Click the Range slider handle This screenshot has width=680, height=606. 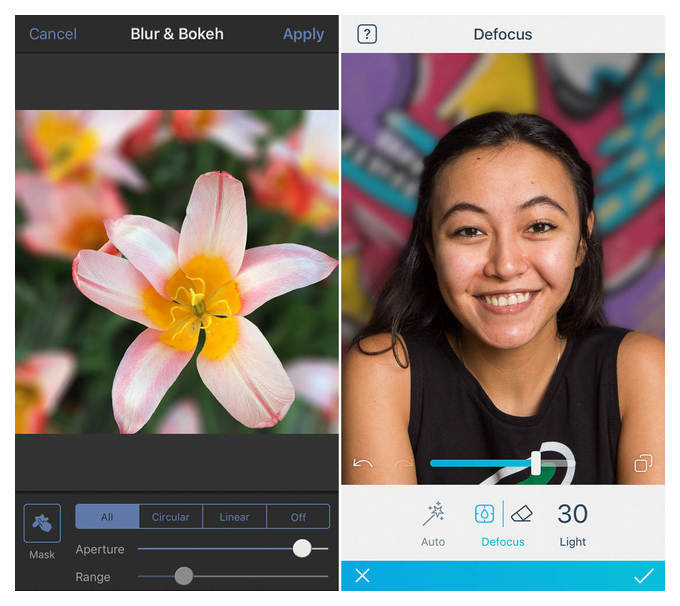pos(184,576)
